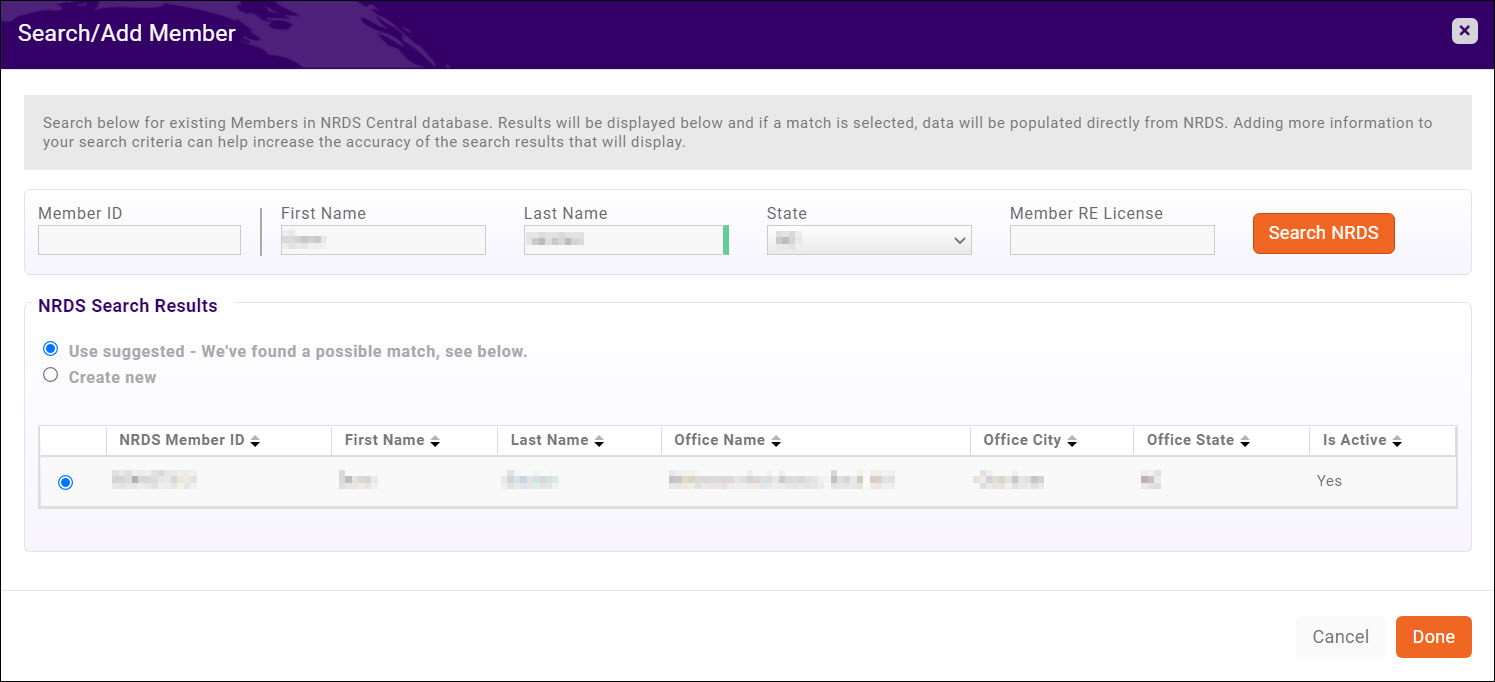1495x682 pixels.
Task: Click inside the Last Name field
Action: pyautogui.click(x=620, y=239)
